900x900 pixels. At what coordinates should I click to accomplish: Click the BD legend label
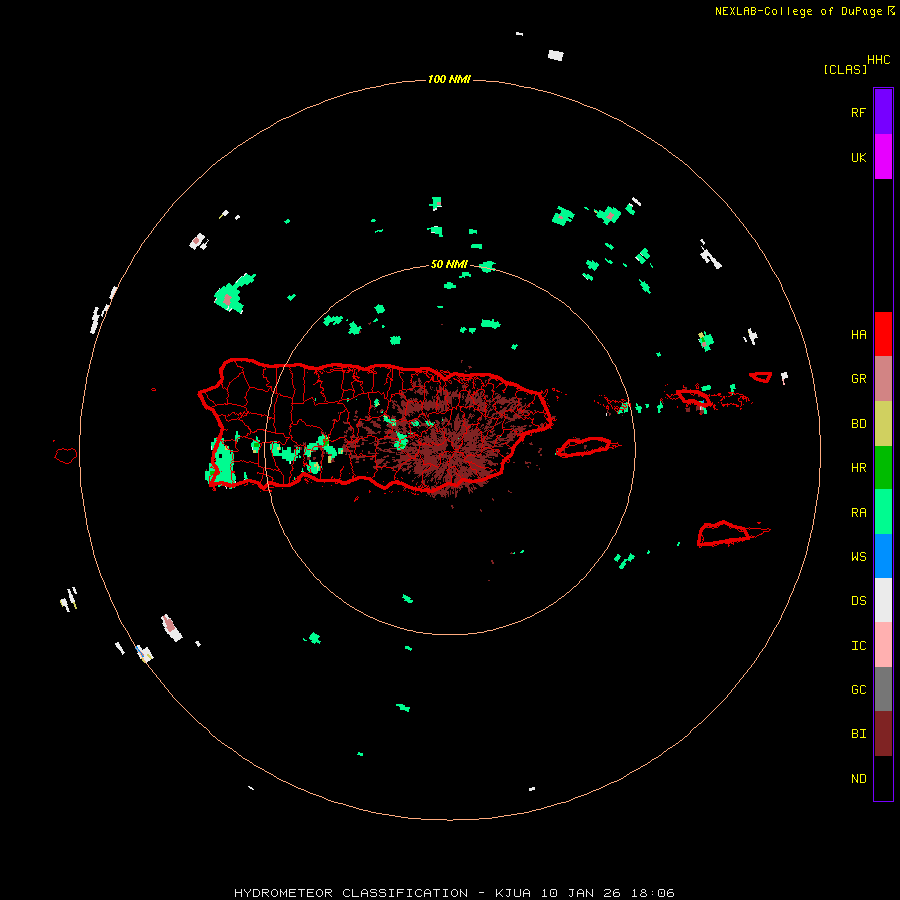858,423
